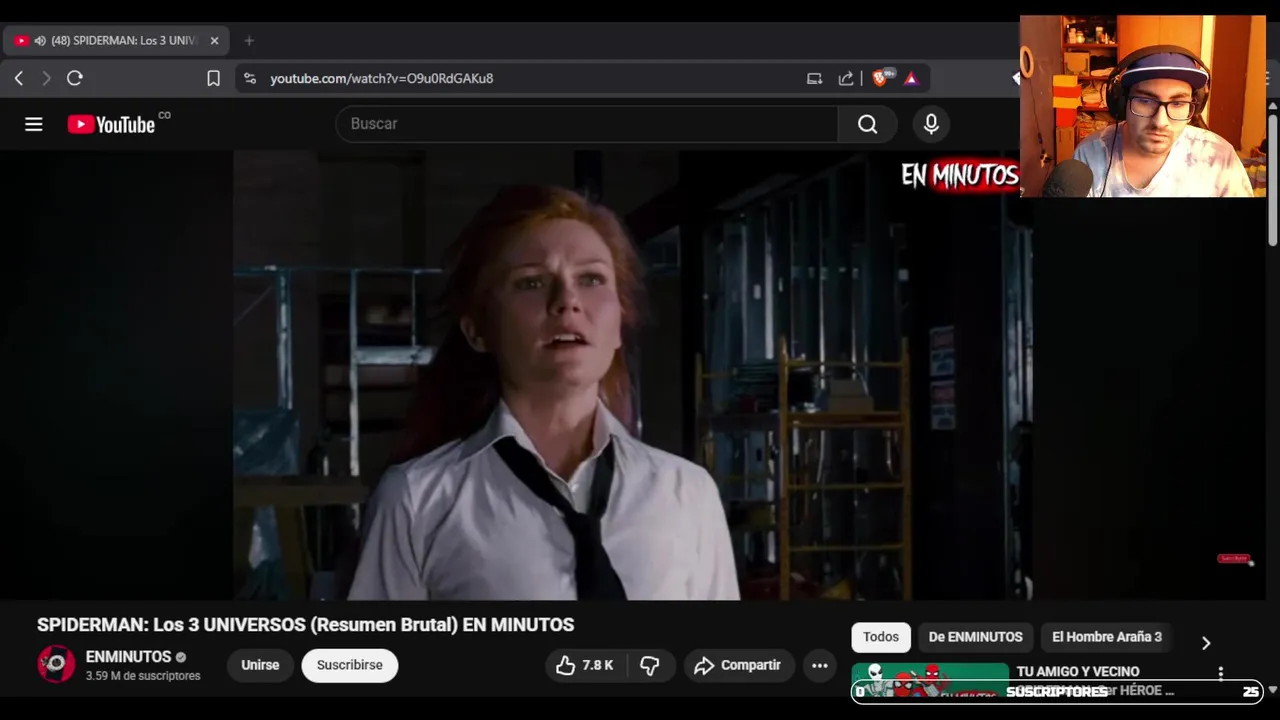Click the scroll down arrow at scrollbar bottom
This screenshot has height=720, width=1280.
(x=1272, y=690)
